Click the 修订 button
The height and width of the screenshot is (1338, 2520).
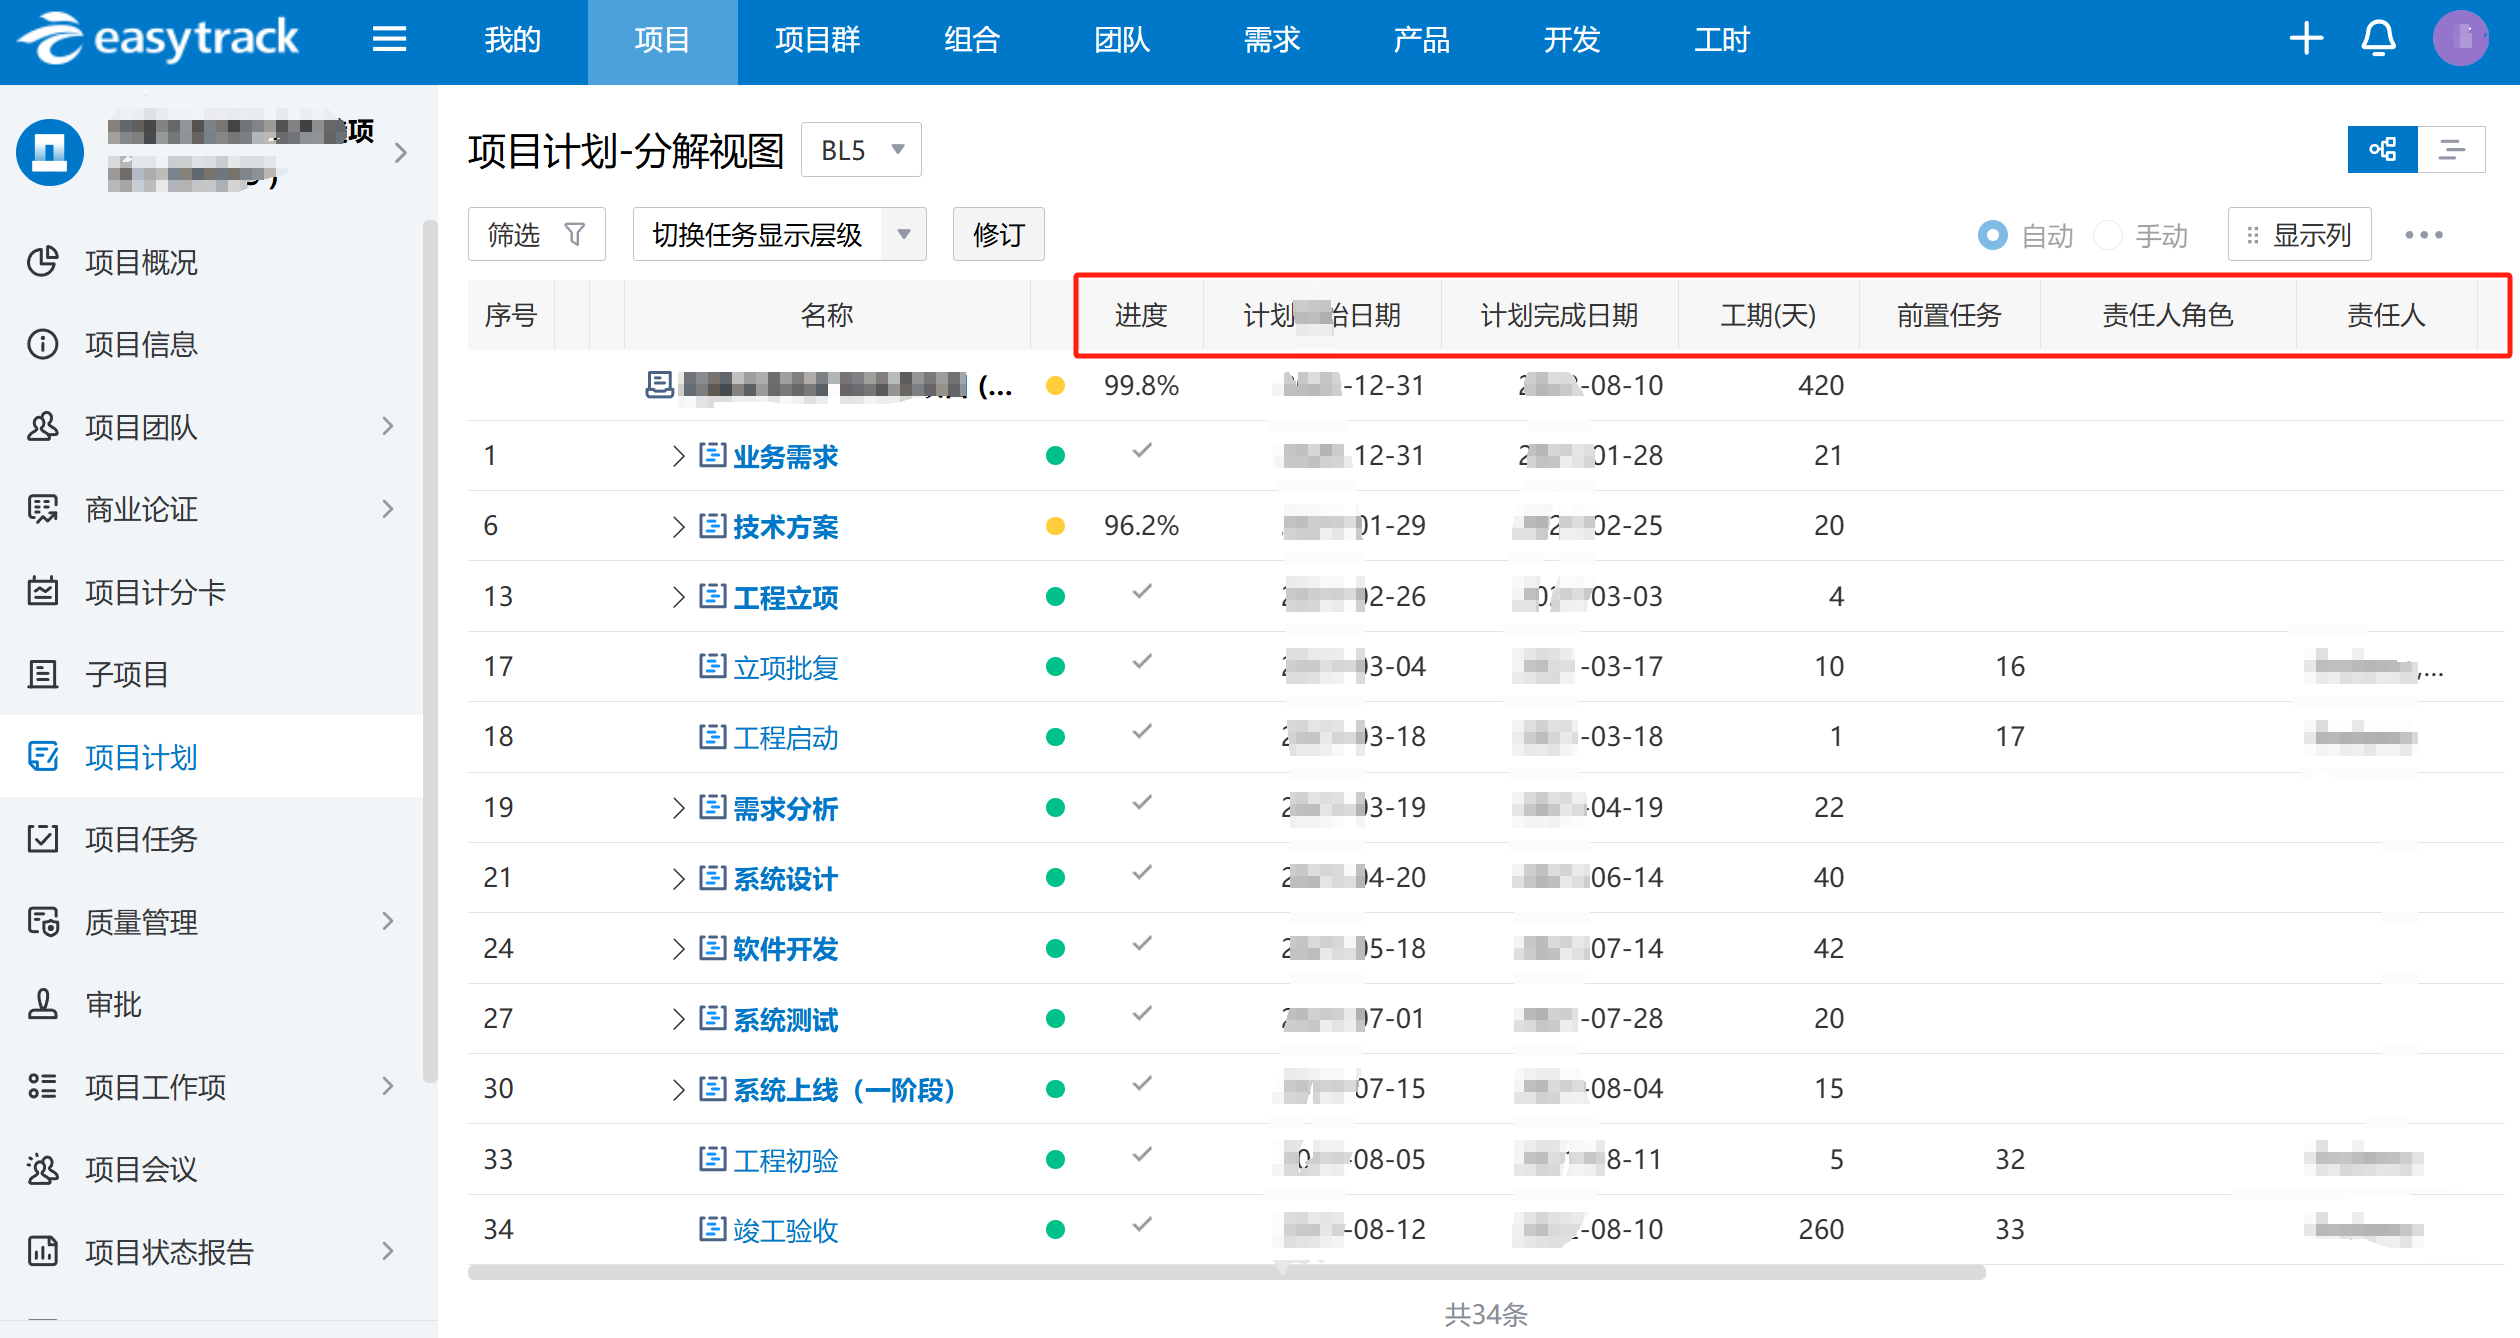[x=998, y=235]
